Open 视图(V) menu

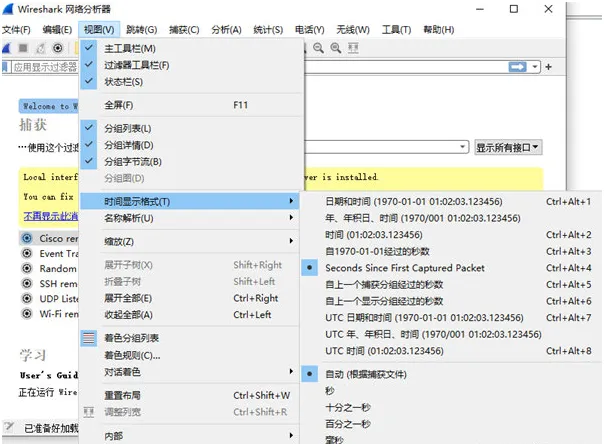pos(99,30)
